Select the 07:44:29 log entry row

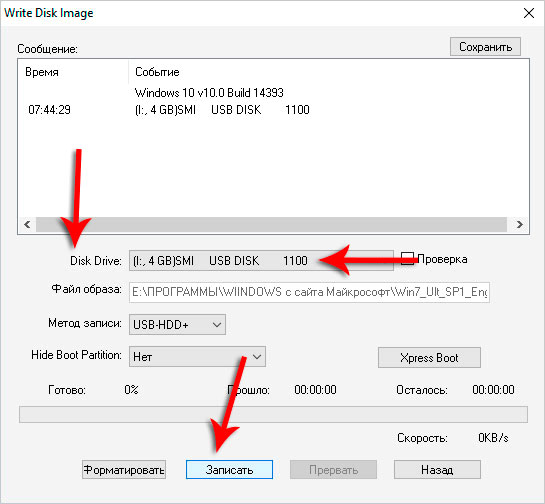(x=169, y=110)
